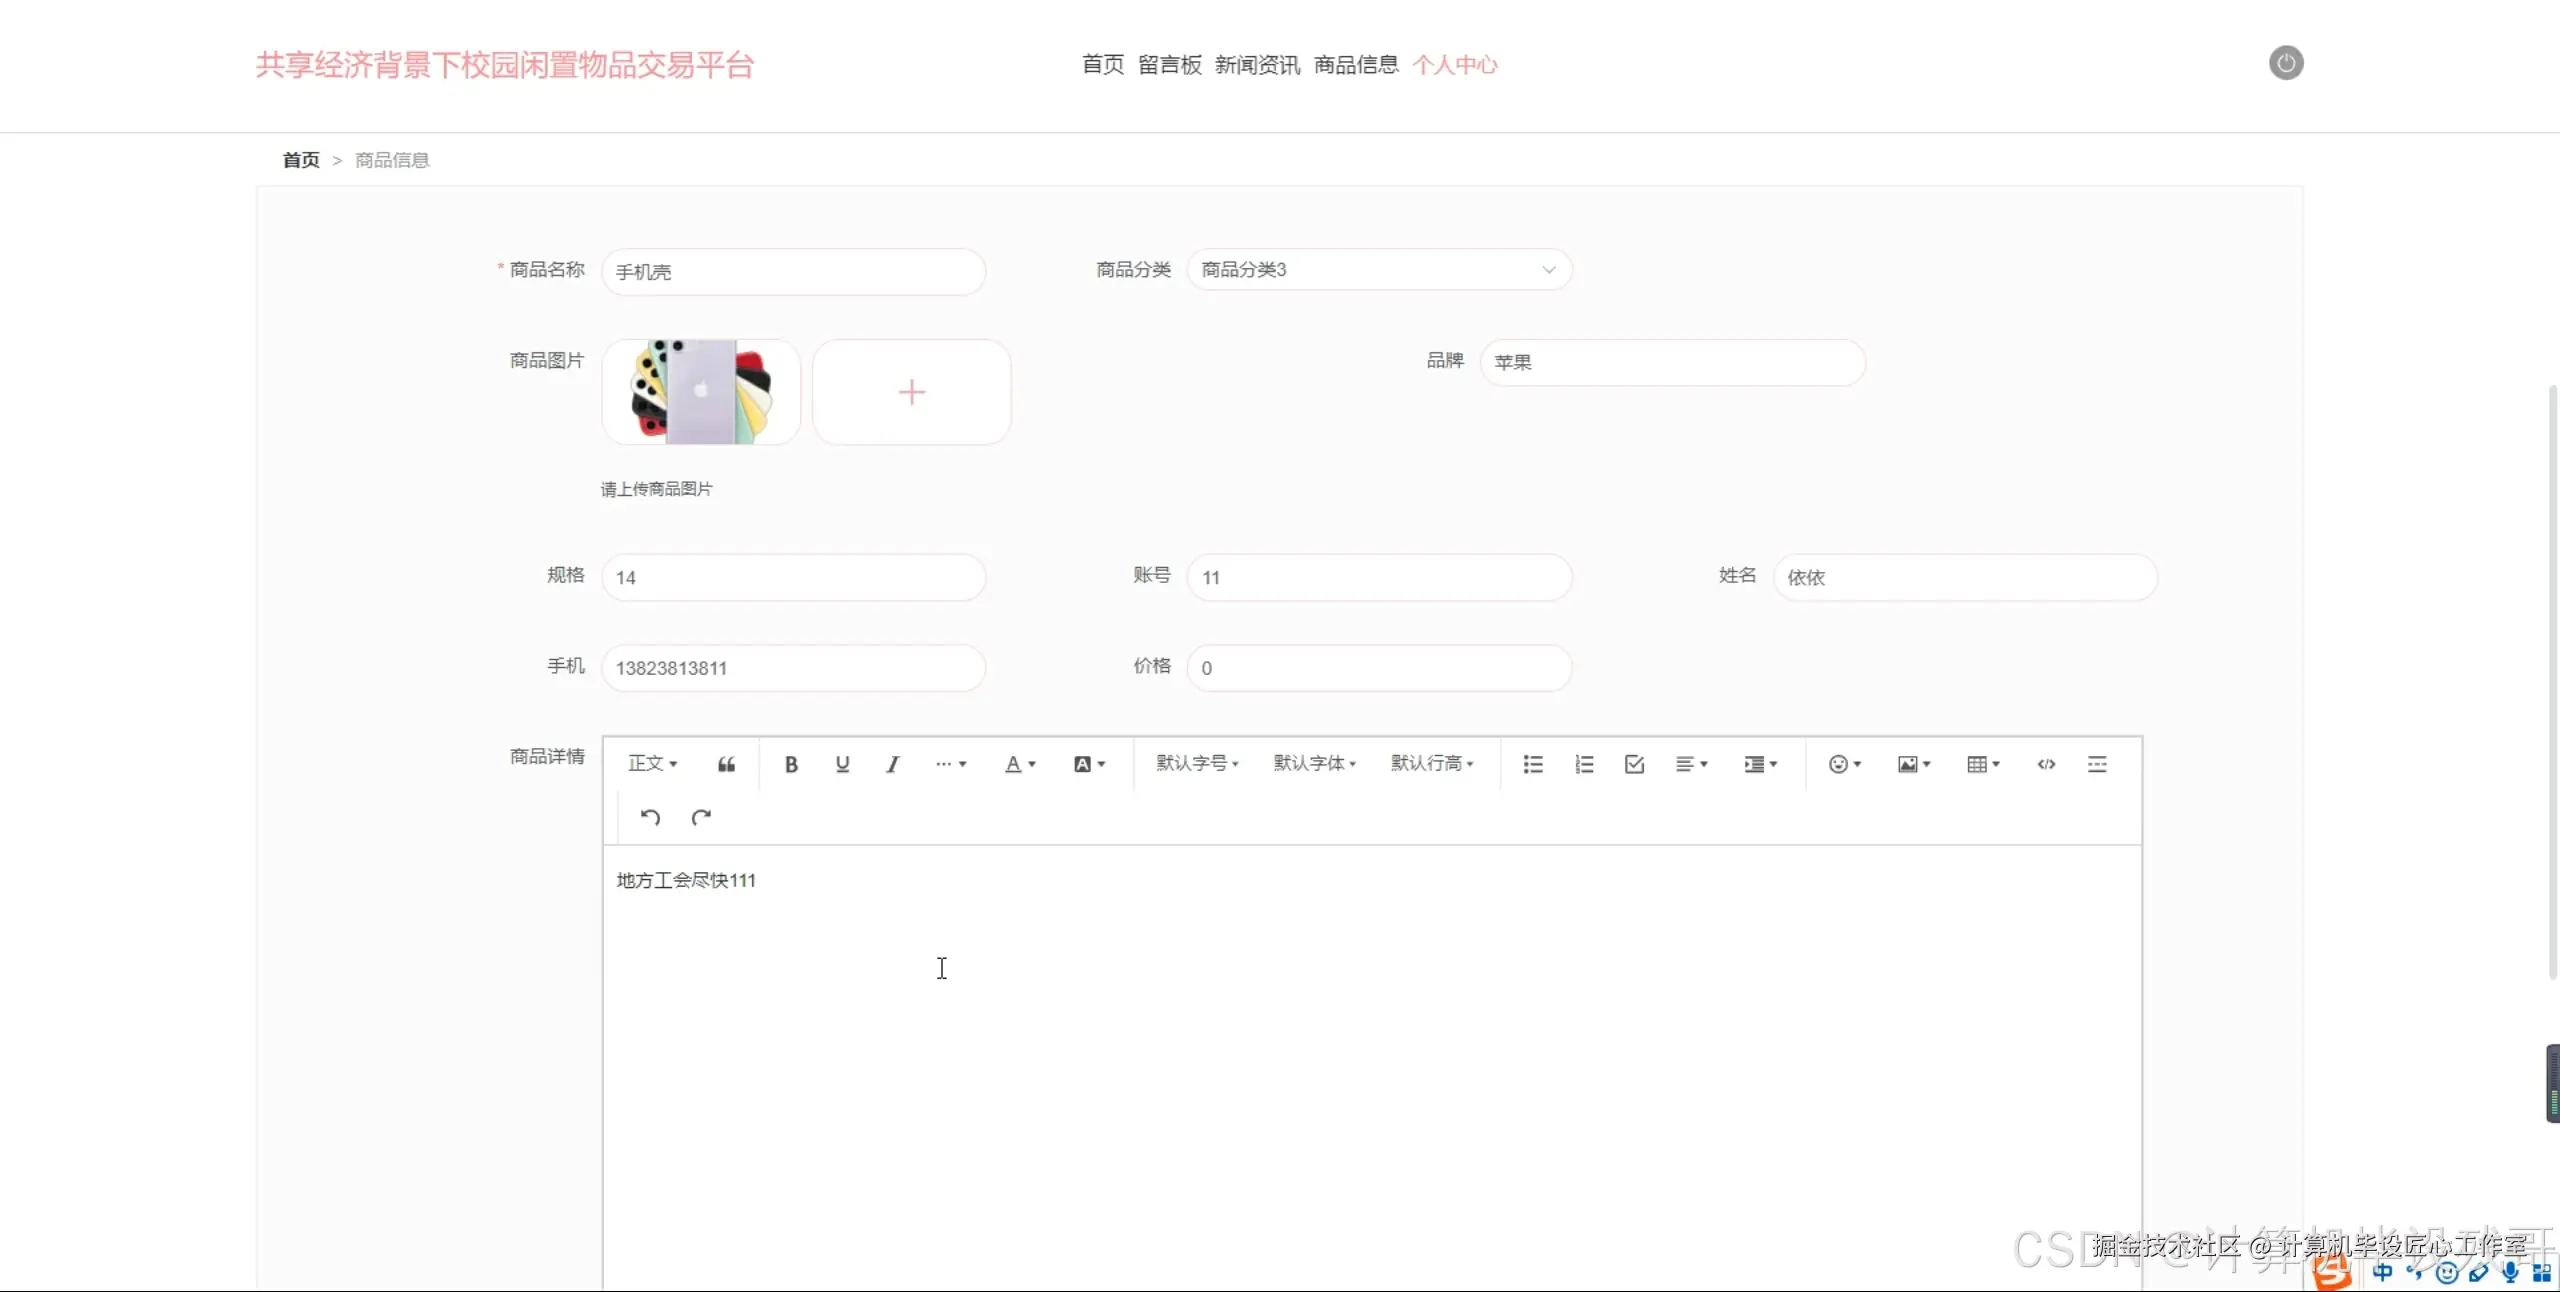Click the 价格 input field
Image resolution: width=2560 pixels, height=1292 pixels.
(x=1378, y=668)
